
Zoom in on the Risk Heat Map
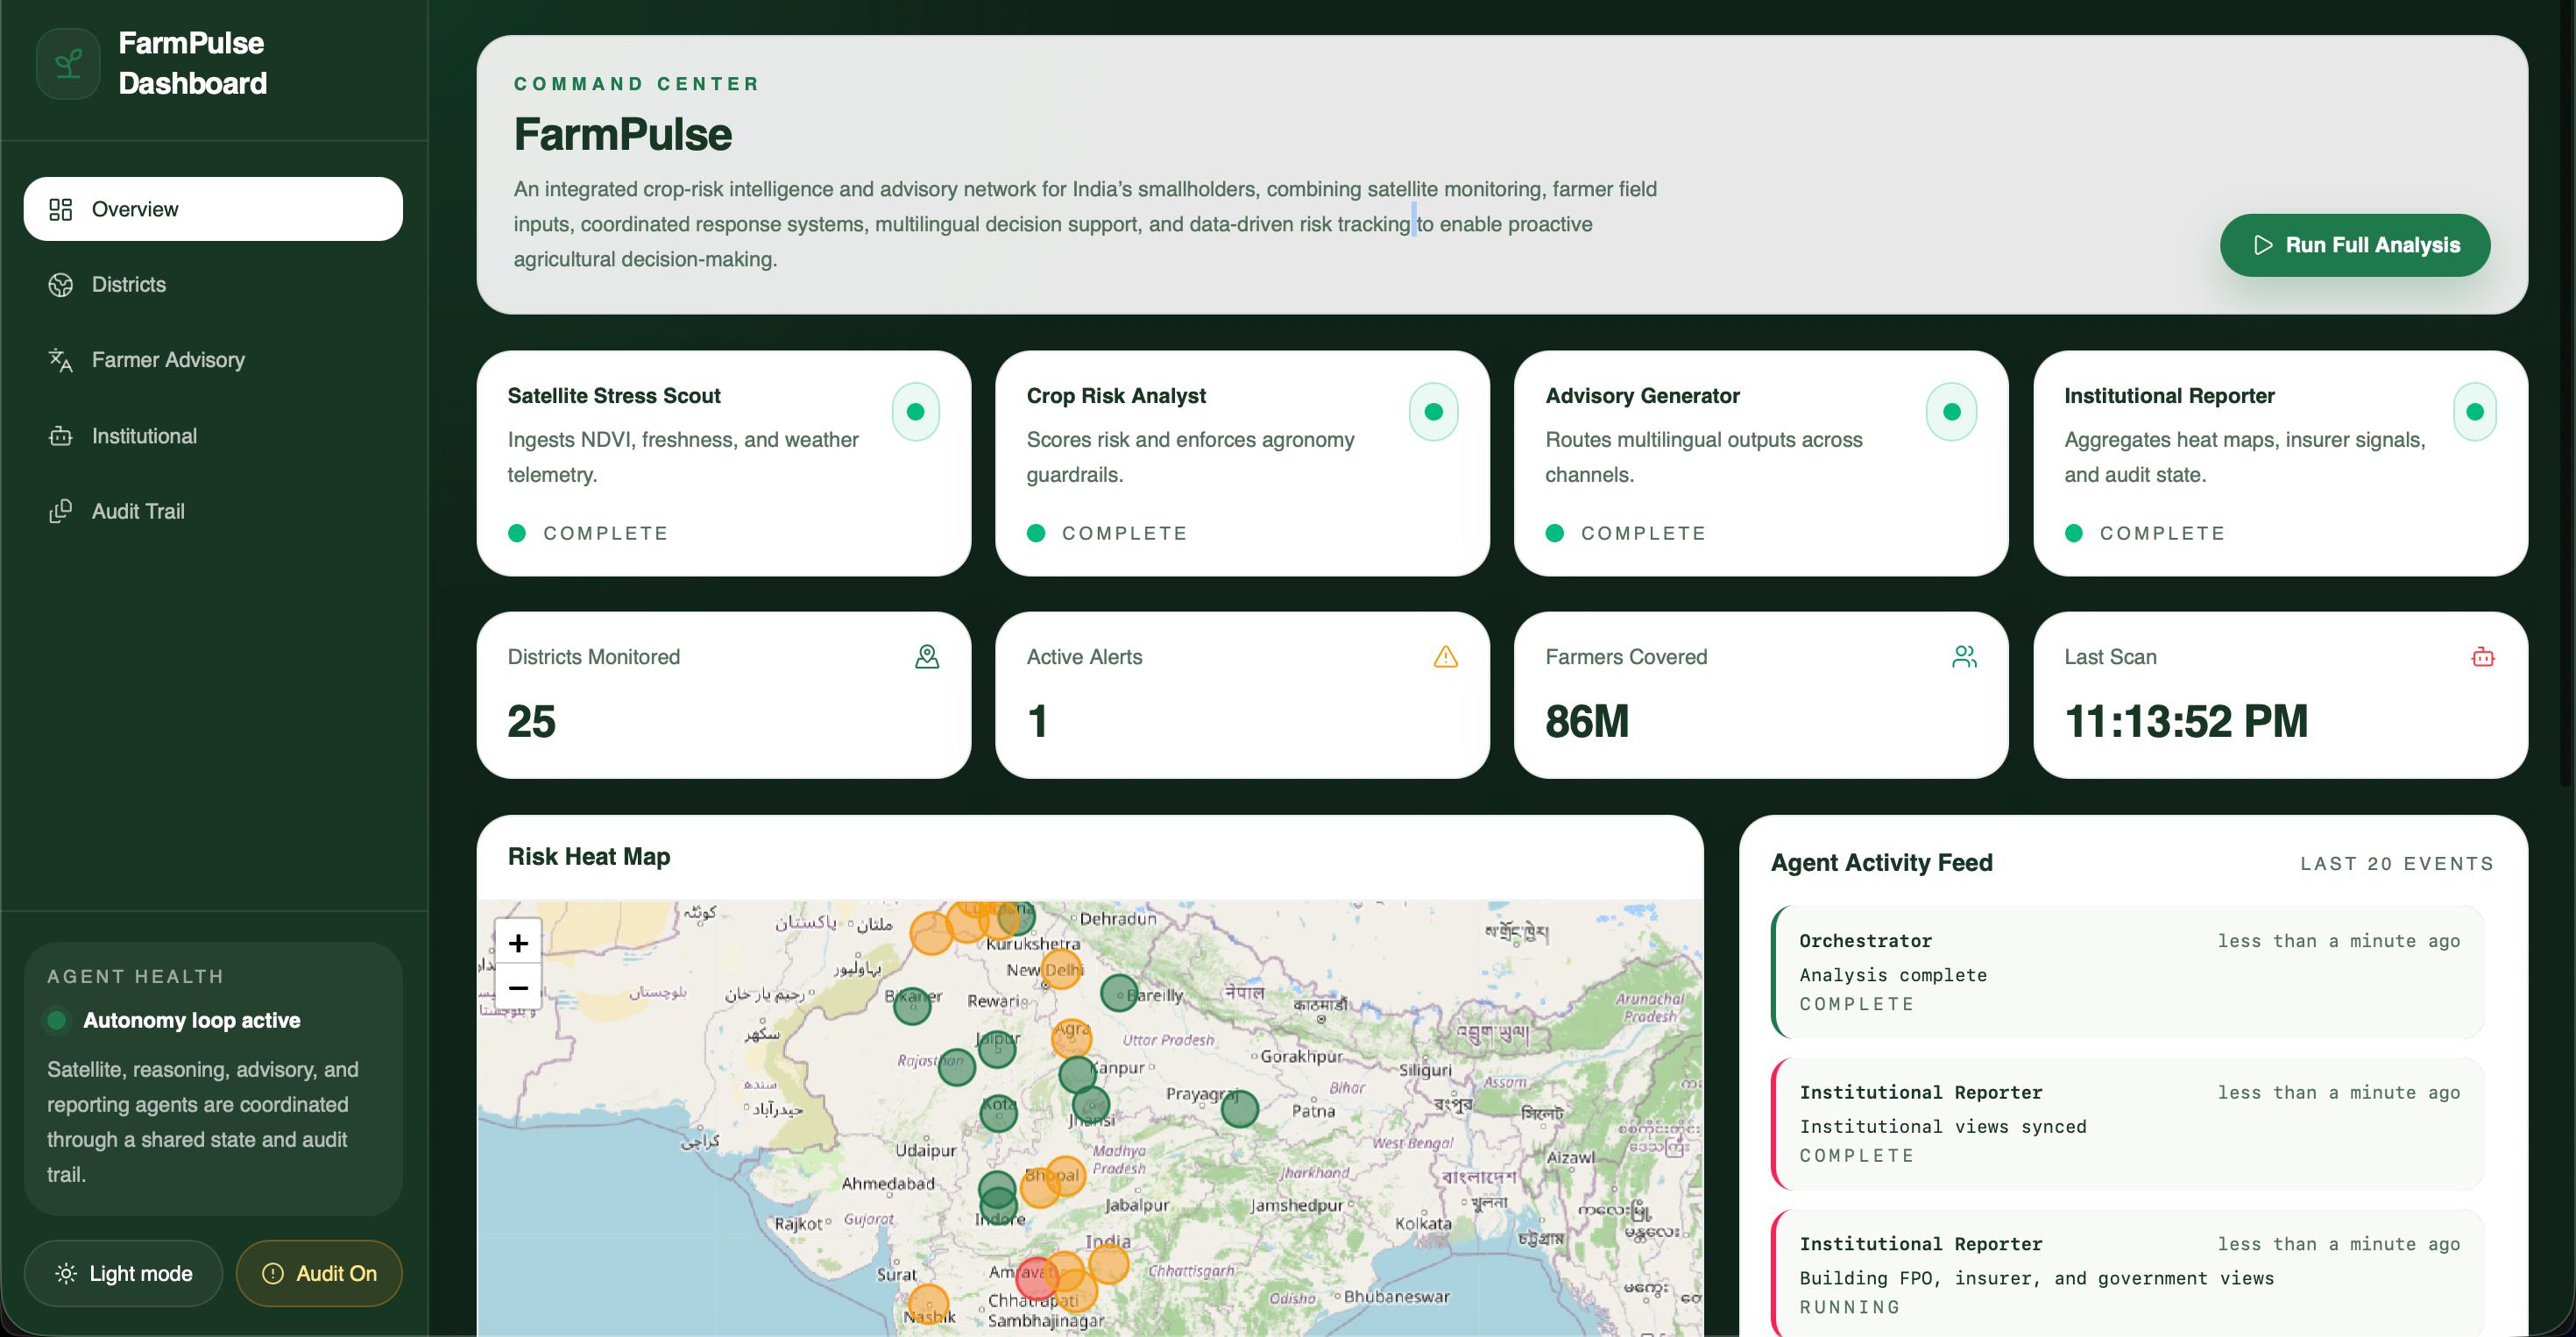coord(518,943)
